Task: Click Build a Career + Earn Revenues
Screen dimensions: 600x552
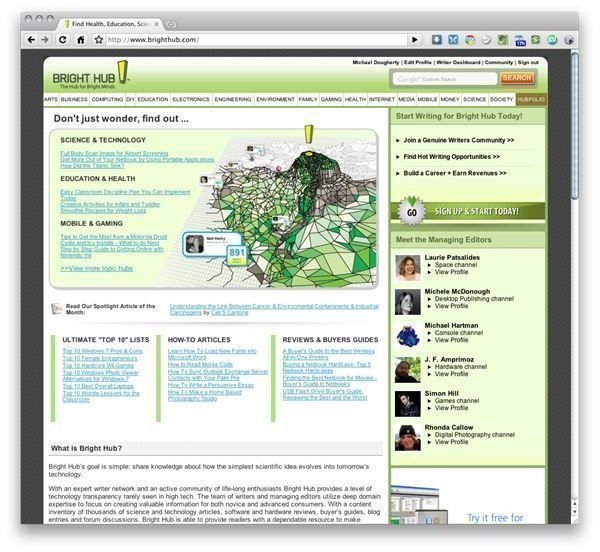Action: (455, 173)
